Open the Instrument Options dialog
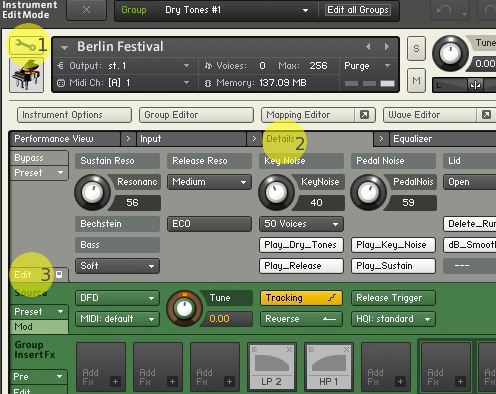 click(74, 115)
